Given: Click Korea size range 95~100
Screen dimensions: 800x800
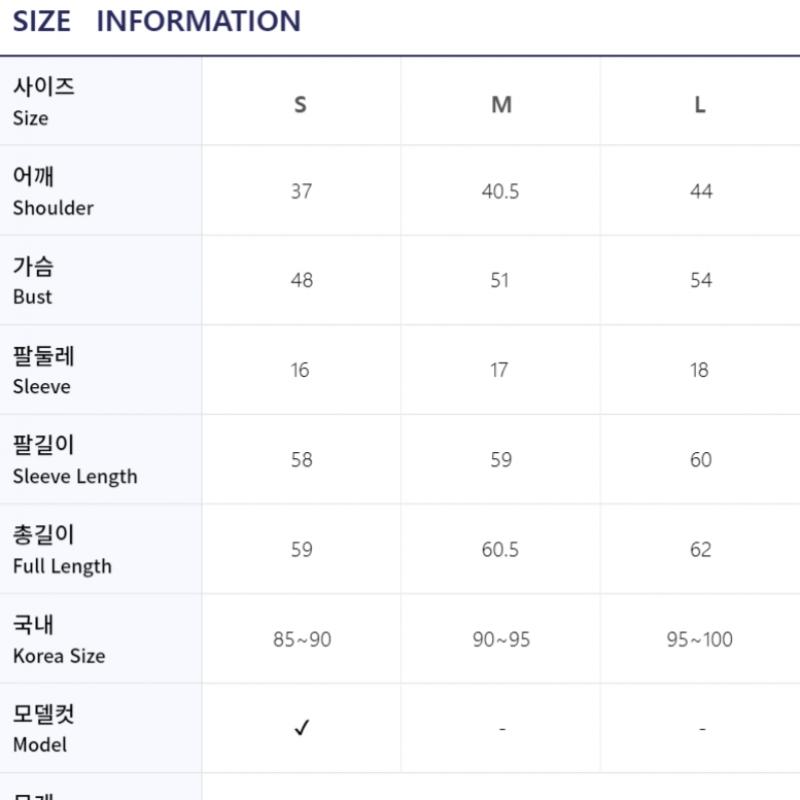Looking at the screenshot, I should pos(700,639).
